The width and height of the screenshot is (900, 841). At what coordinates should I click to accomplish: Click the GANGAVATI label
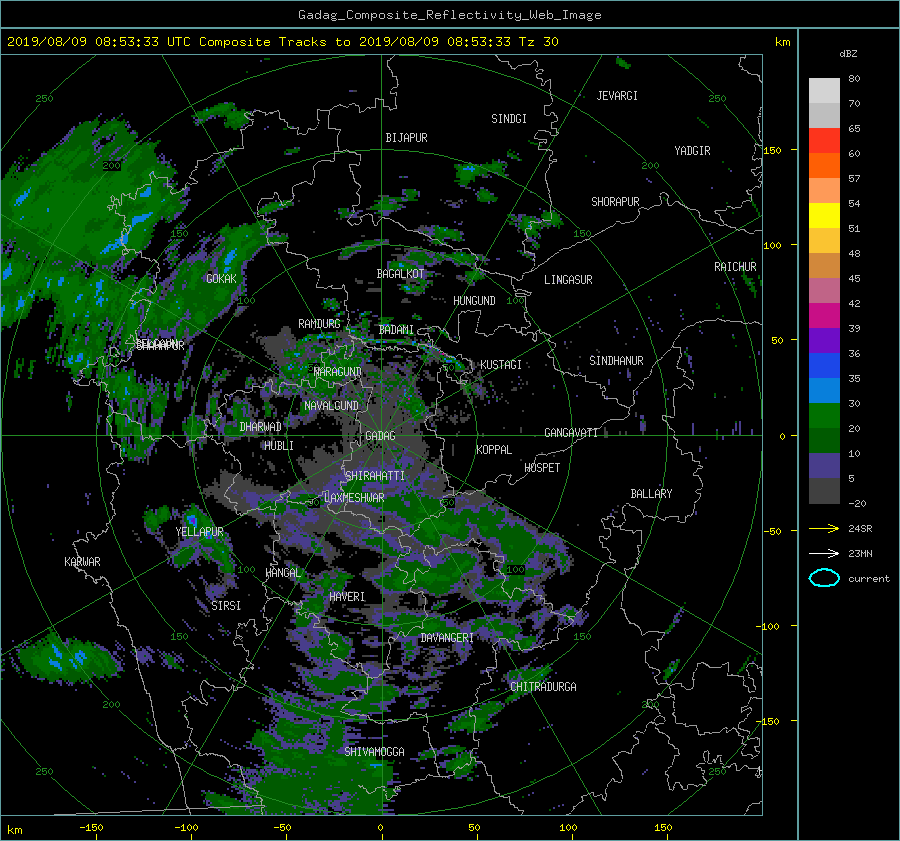[571, 433]
